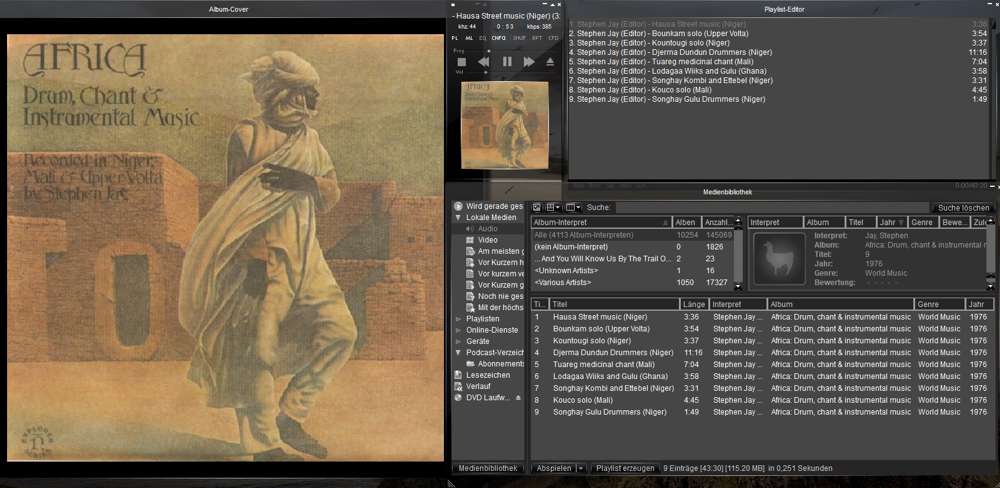Screen dimensions: 1000x488
Task: Skip forward to the next track
Action: click(x=529, y=62)
